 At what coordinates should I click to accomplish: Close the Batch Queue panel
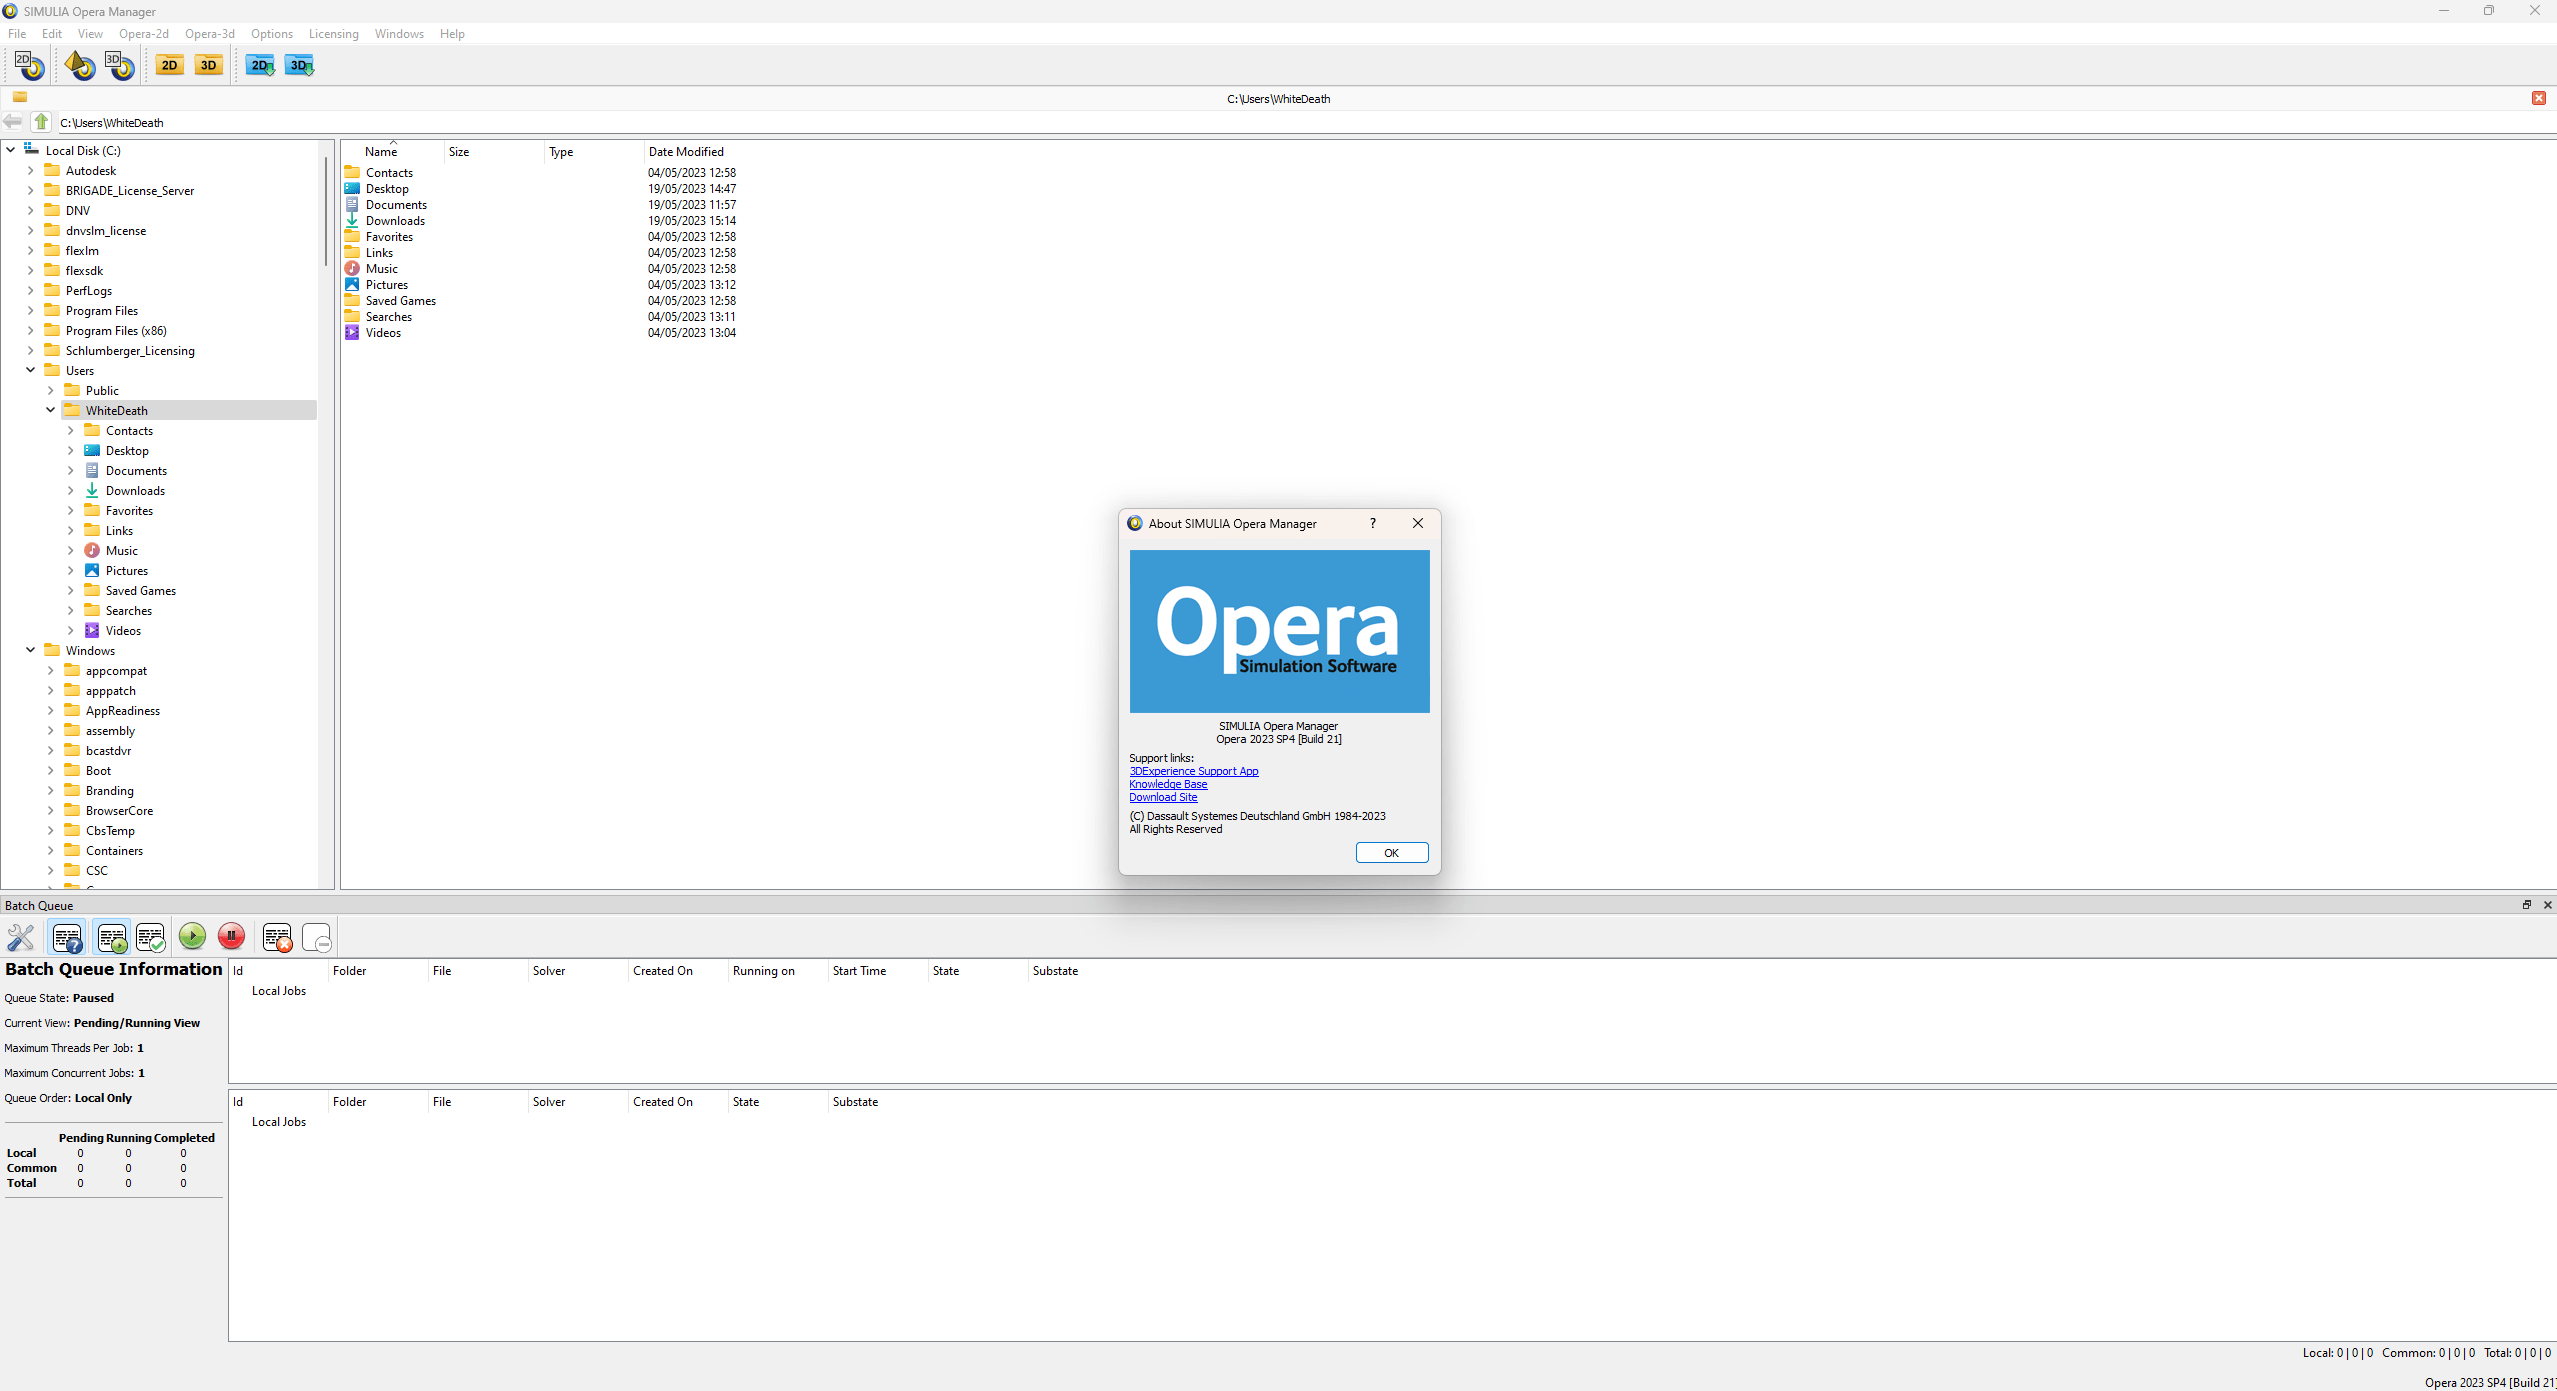tap(2547, 905)
